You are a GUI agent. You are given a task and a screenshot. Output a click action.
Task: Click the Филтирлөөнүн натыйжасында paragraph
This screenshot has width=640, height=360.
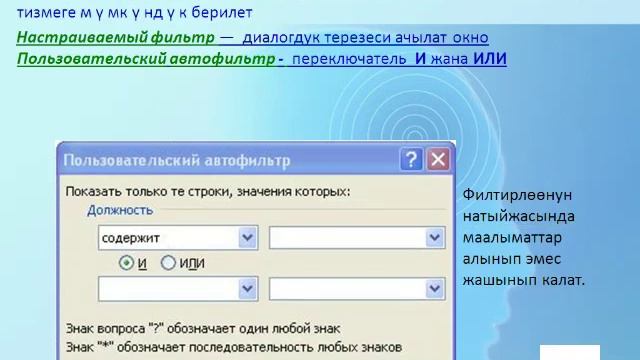524,237
